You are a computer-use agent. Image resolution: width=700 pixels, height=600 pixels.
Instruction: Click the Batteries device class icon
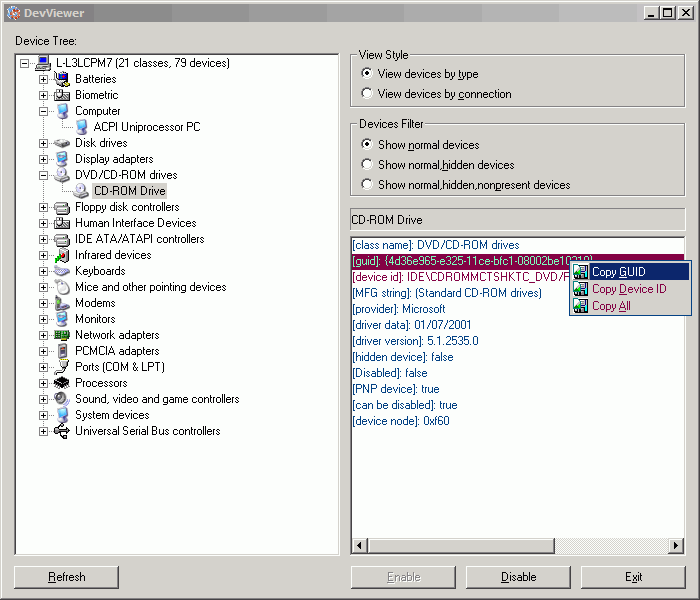(62, 79)
